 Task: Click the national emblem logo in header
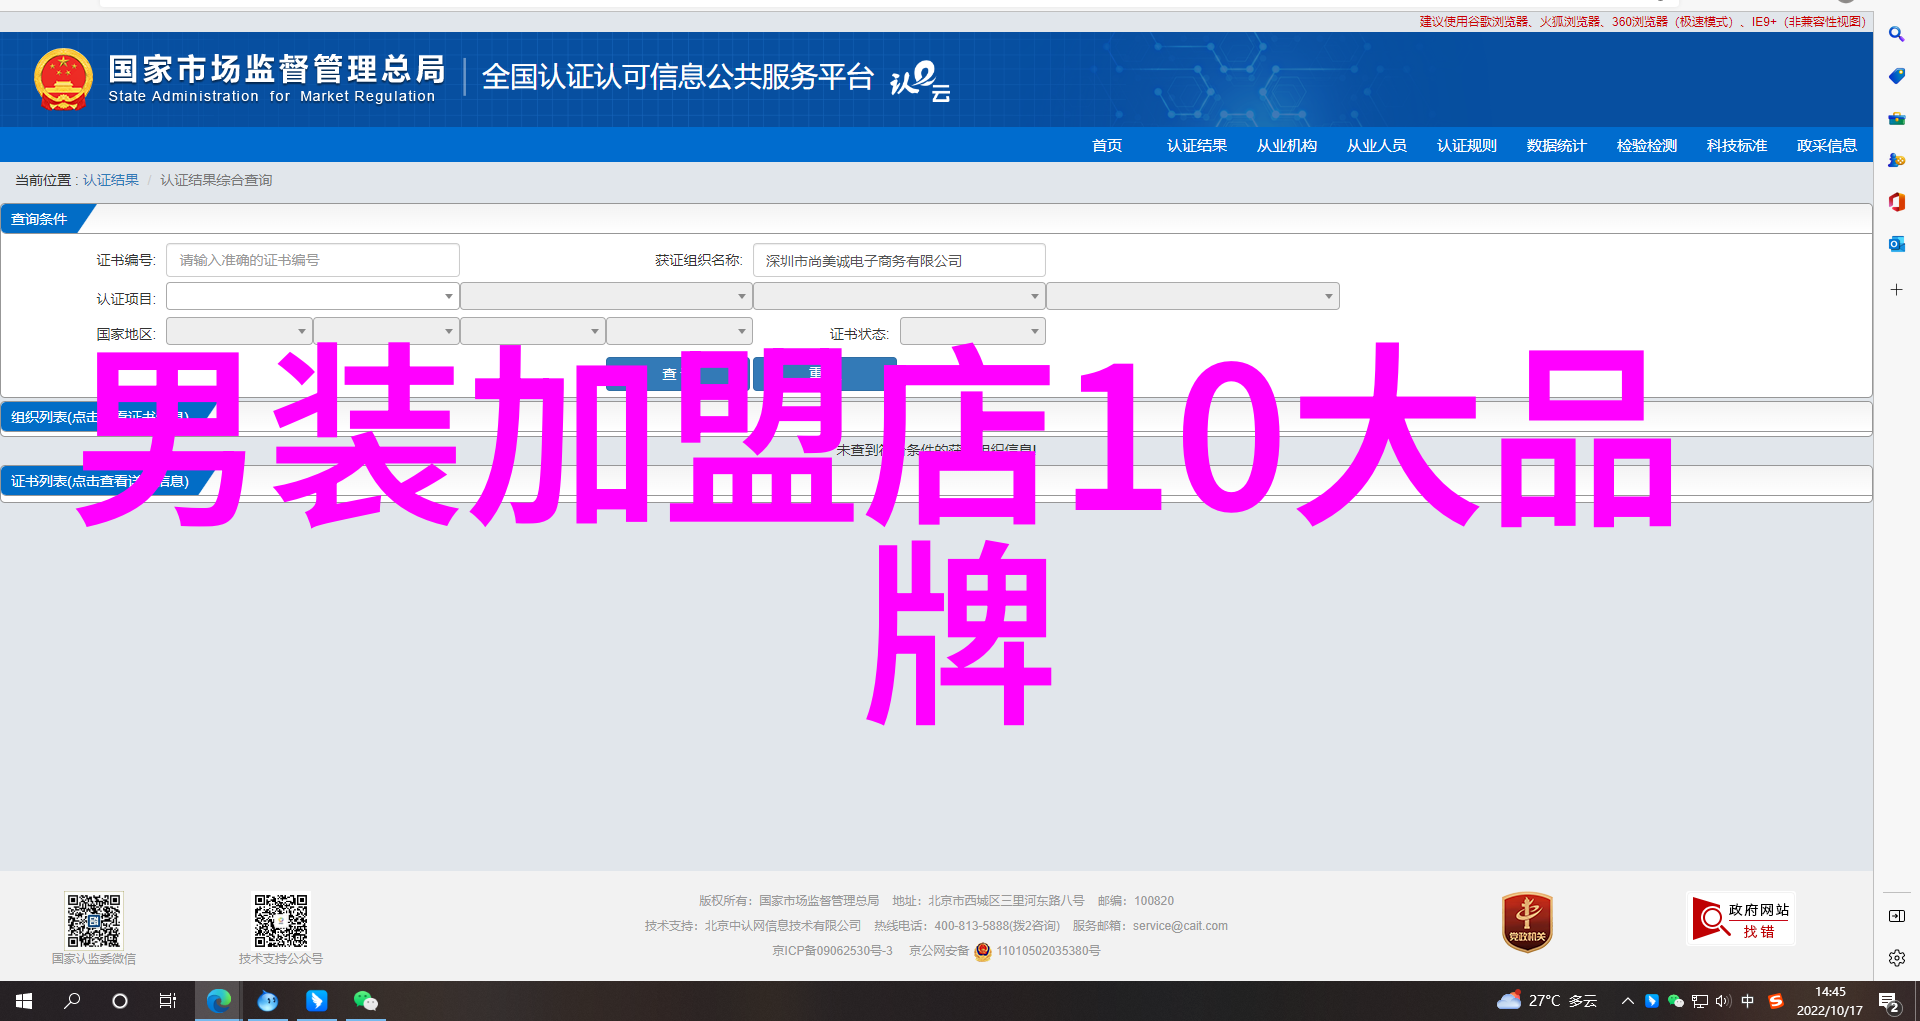coord(63,79)
